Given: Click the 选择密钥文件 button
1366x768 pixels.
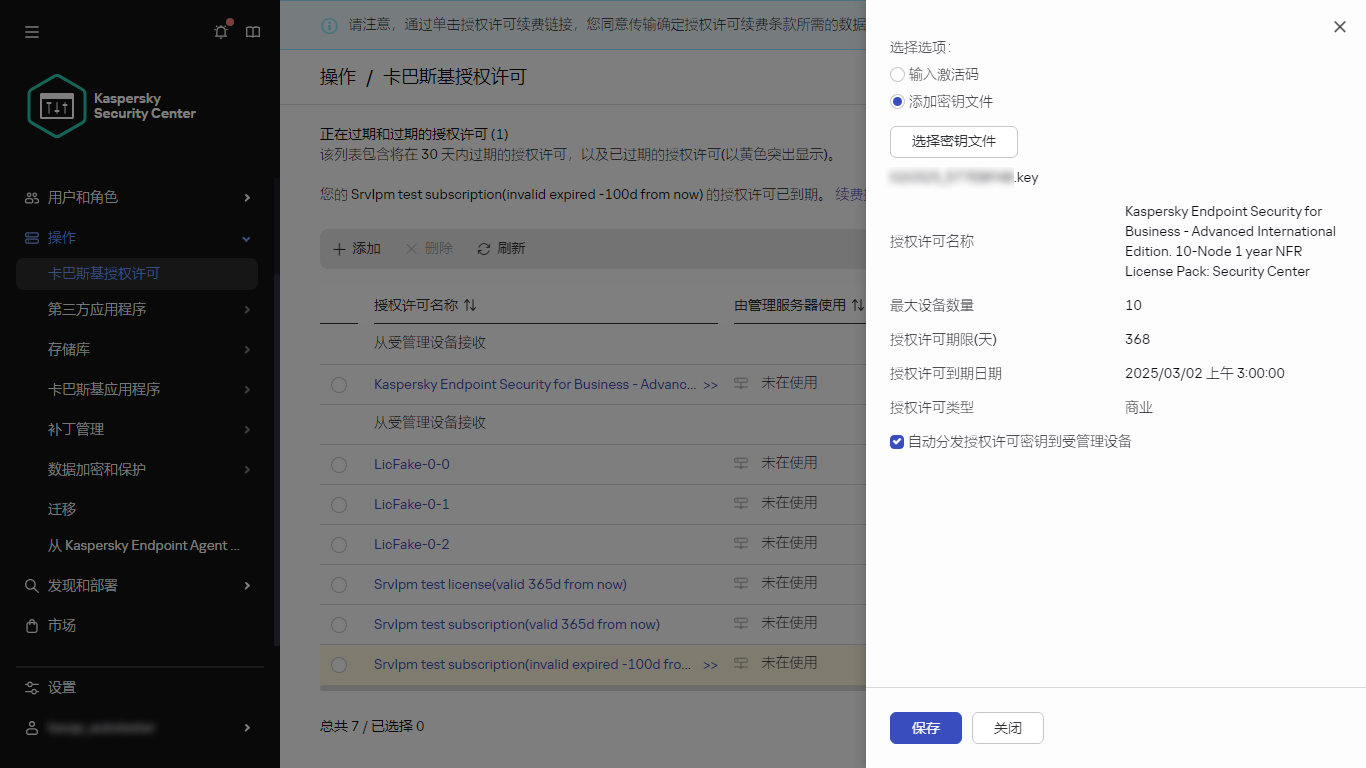Looking at the screenshot, I should pos(953,142).
